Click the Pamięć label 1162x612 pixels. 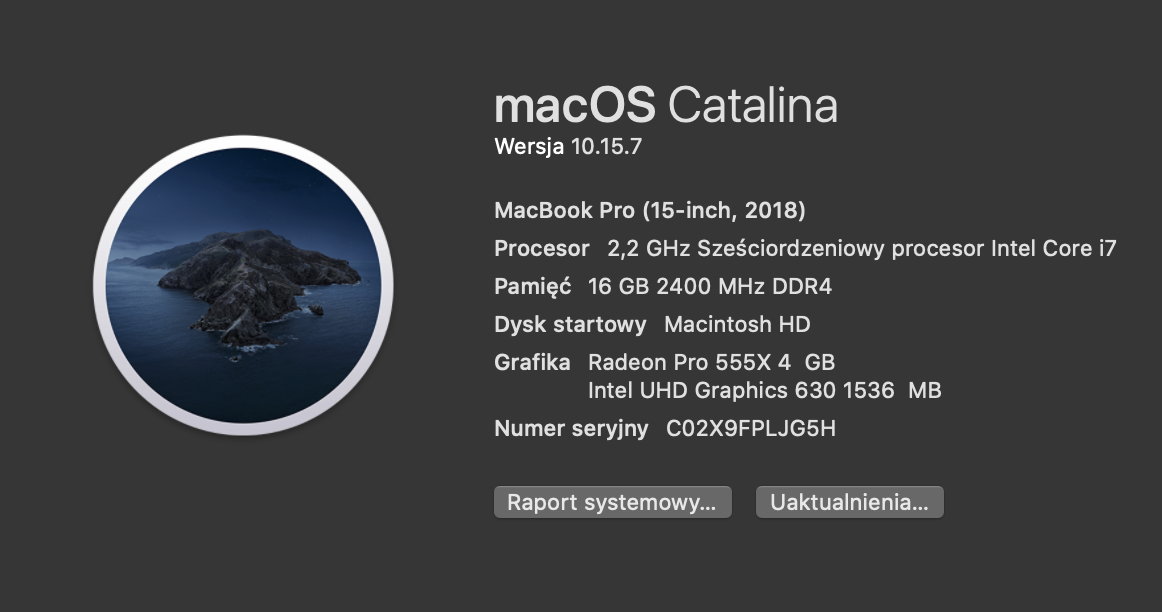532,287
